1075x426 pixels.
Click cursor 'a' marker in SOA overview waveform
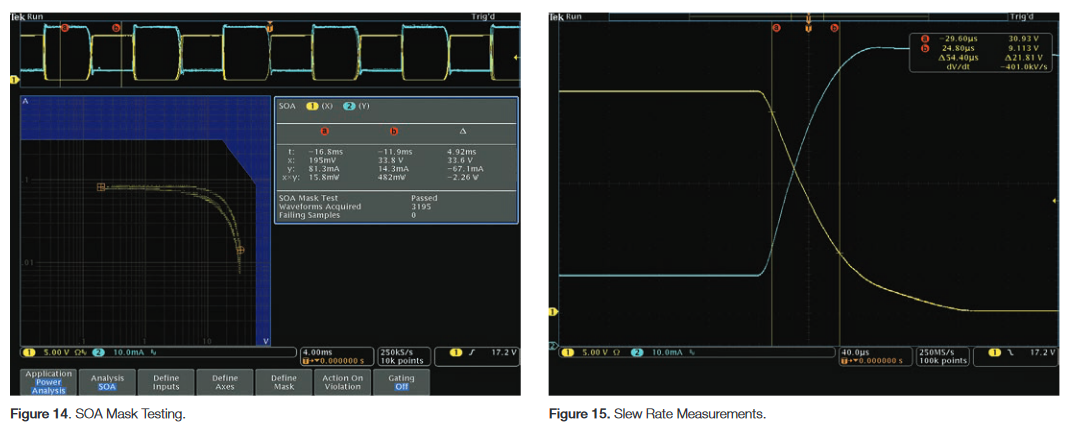point(66,28)
